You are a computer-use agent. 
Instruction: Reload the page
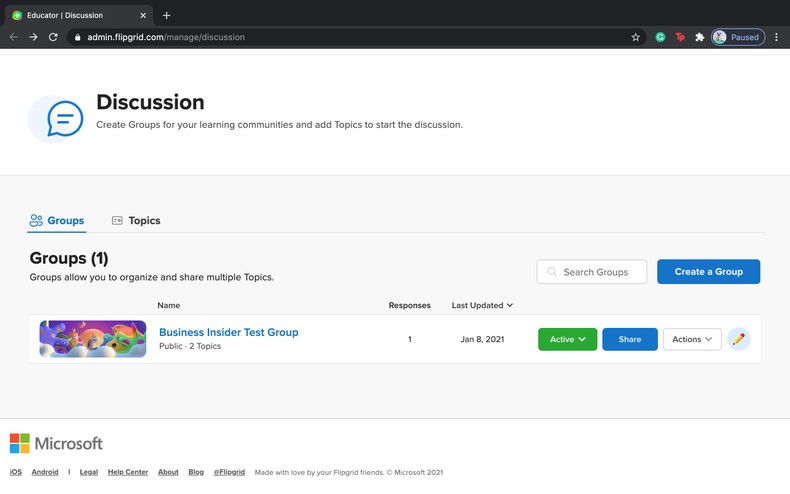53,37
